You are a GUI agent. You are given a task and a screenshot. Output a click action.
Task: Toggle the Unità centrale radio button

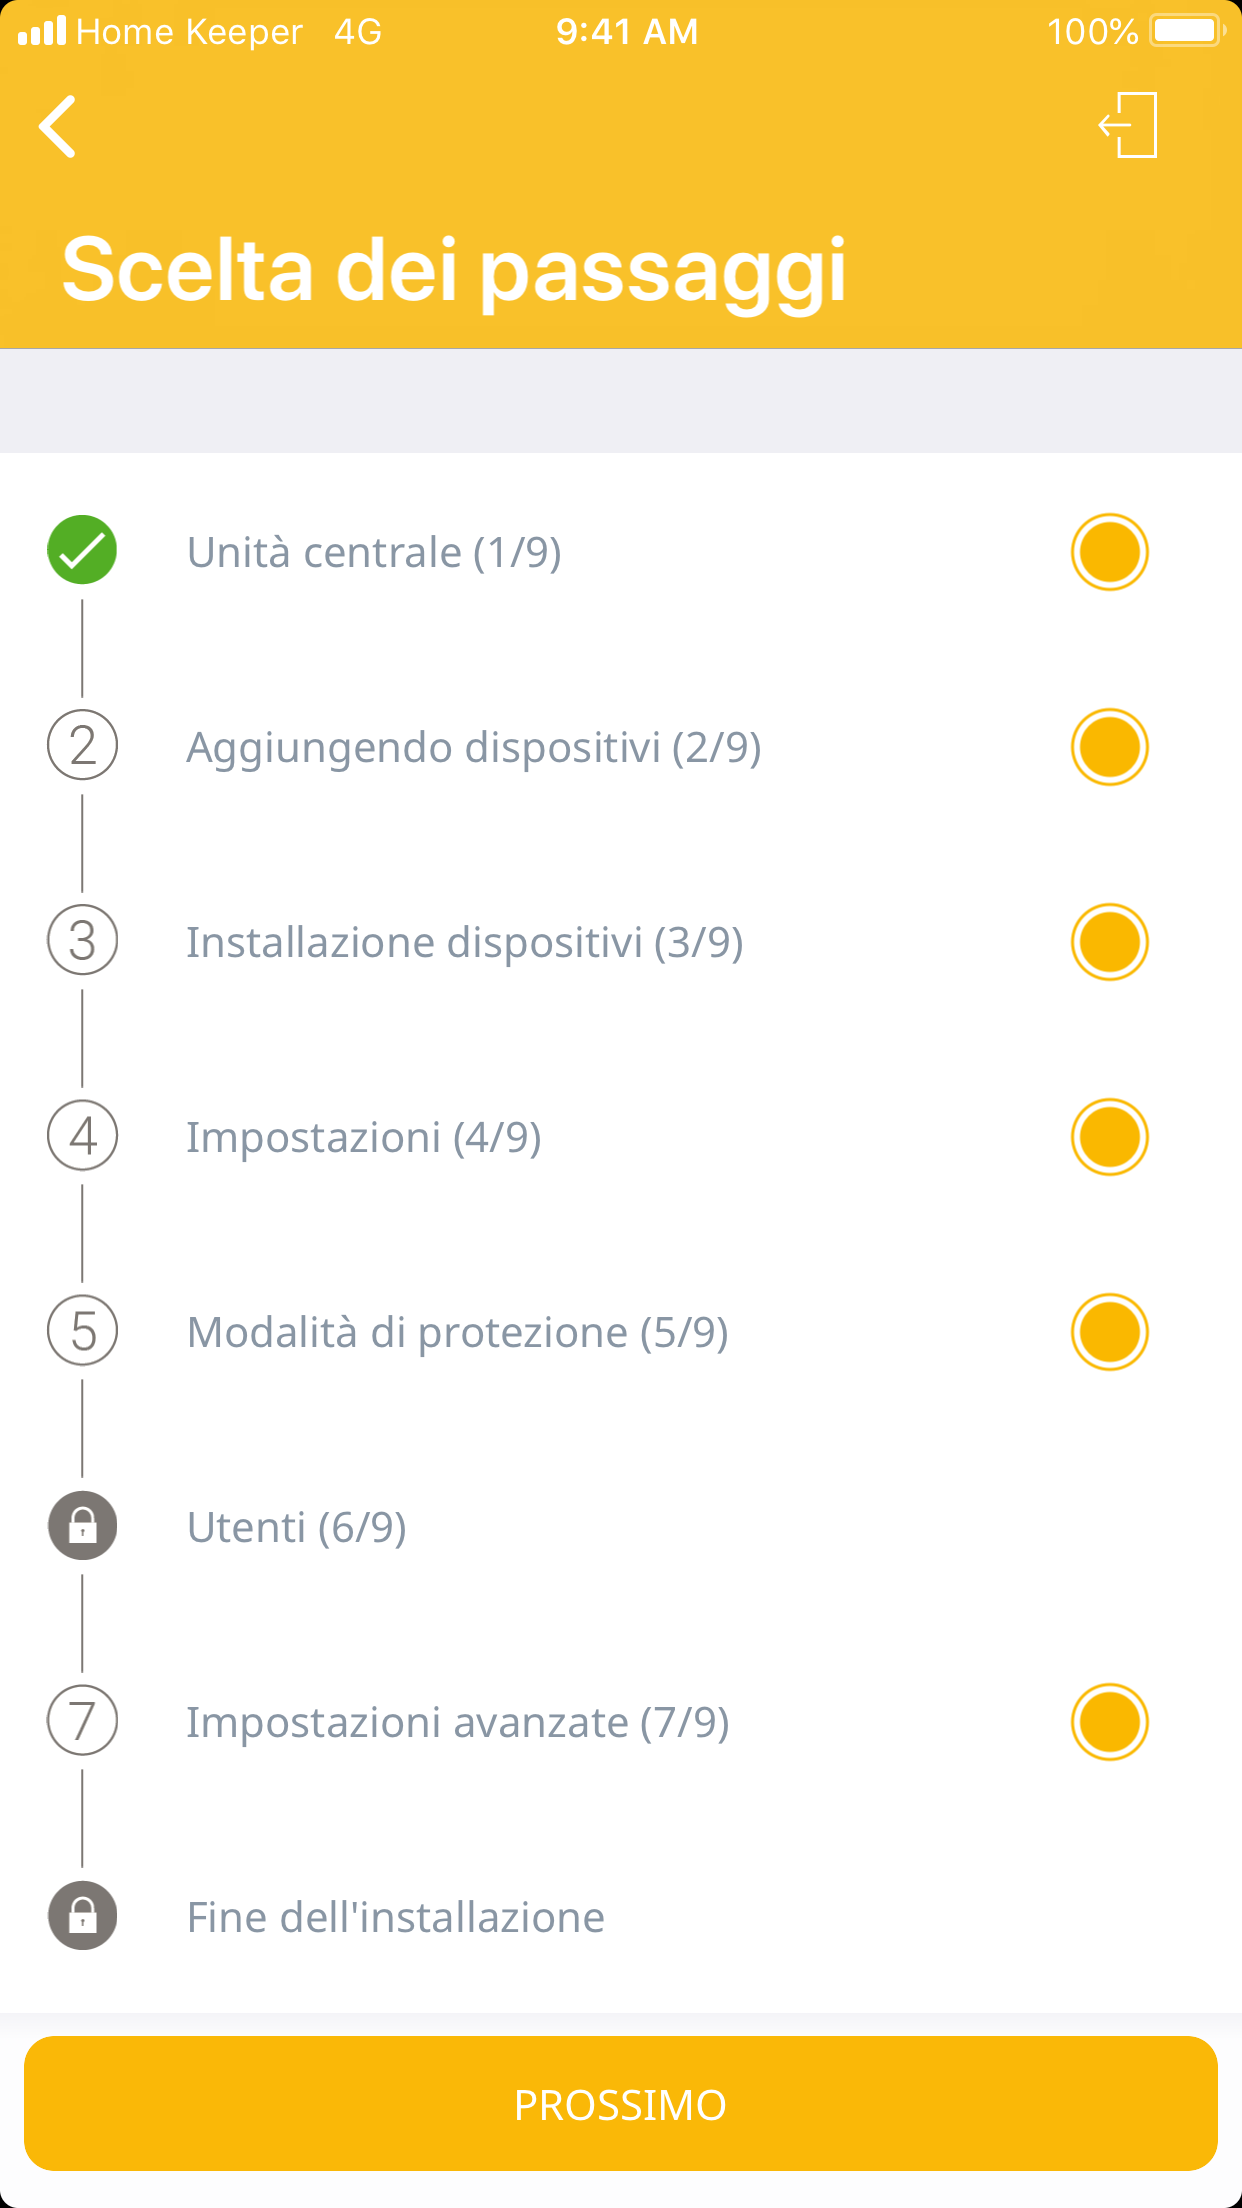click(x=1109, y=552)
